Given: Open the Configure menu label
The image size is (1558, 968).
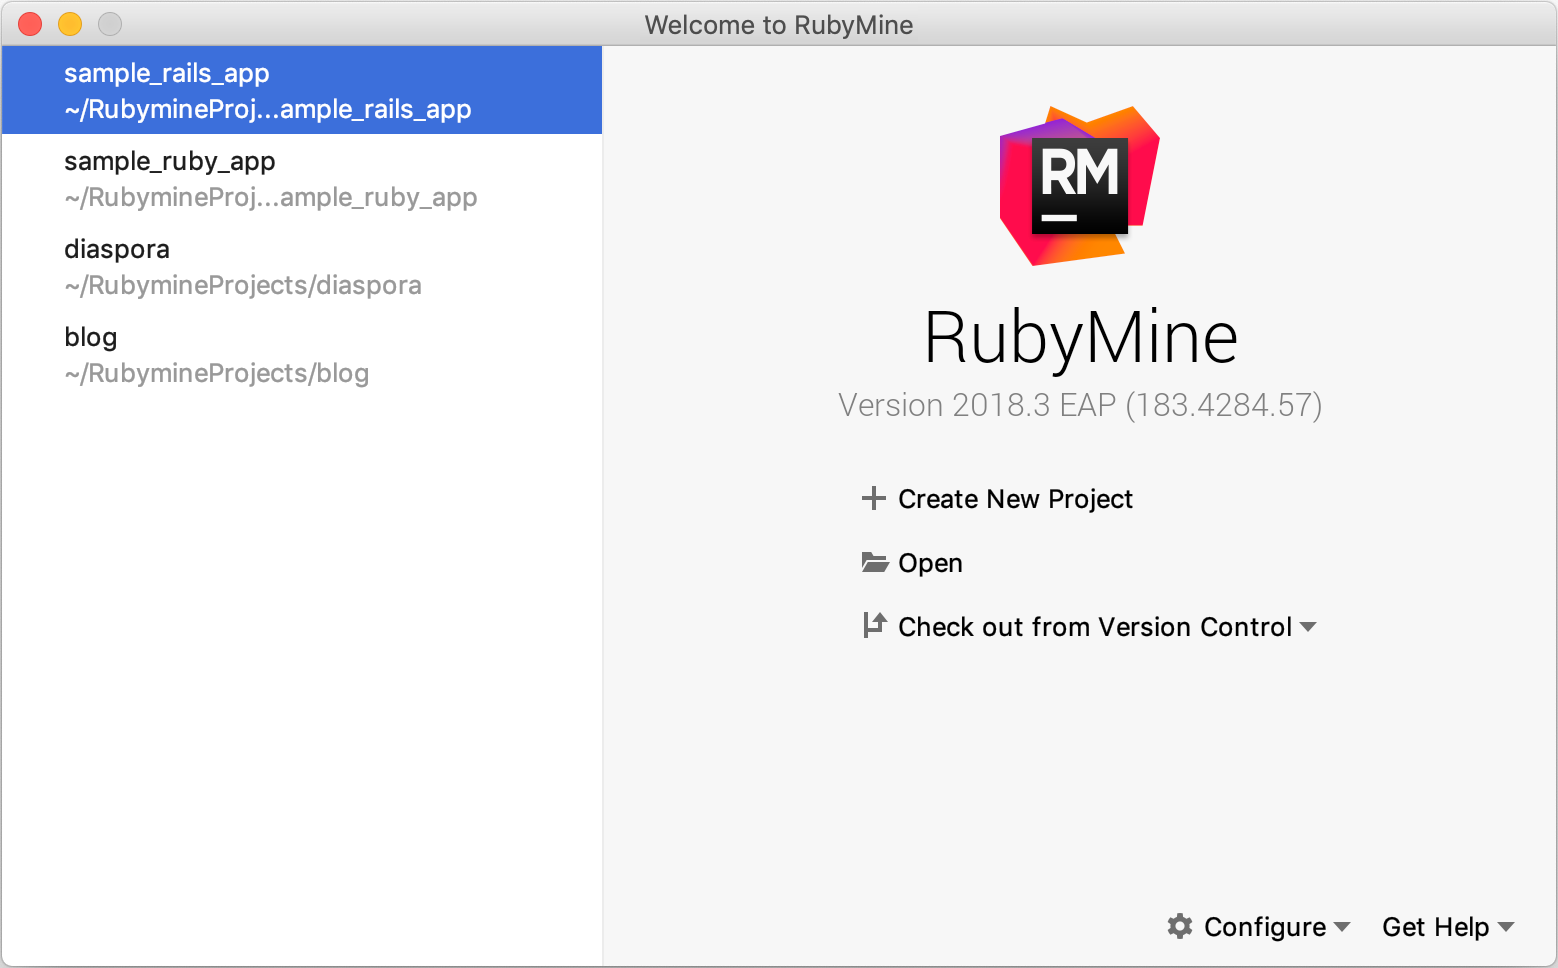Looking at the screenshot, I should click(x=1265, y=927).
